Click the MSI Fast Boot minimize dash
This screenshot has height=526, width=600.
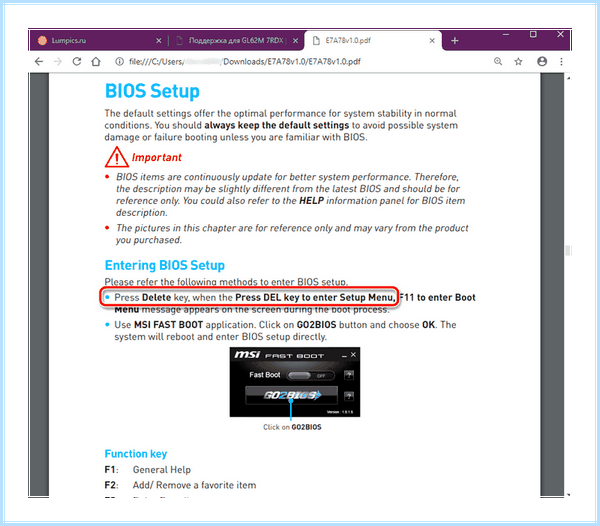[344, 356]
